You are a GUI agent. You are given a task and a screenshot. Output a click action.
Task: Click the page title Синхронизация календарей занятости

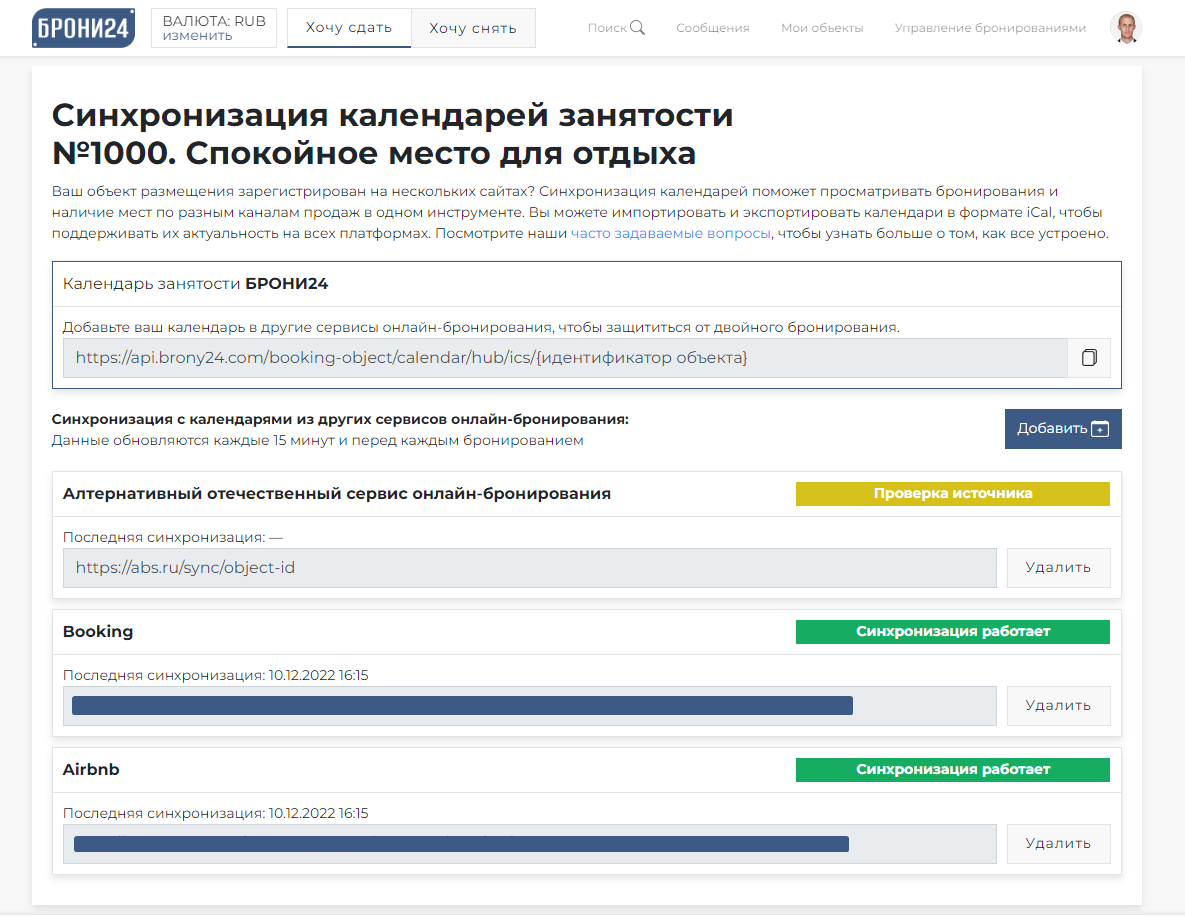pos(392,115)
